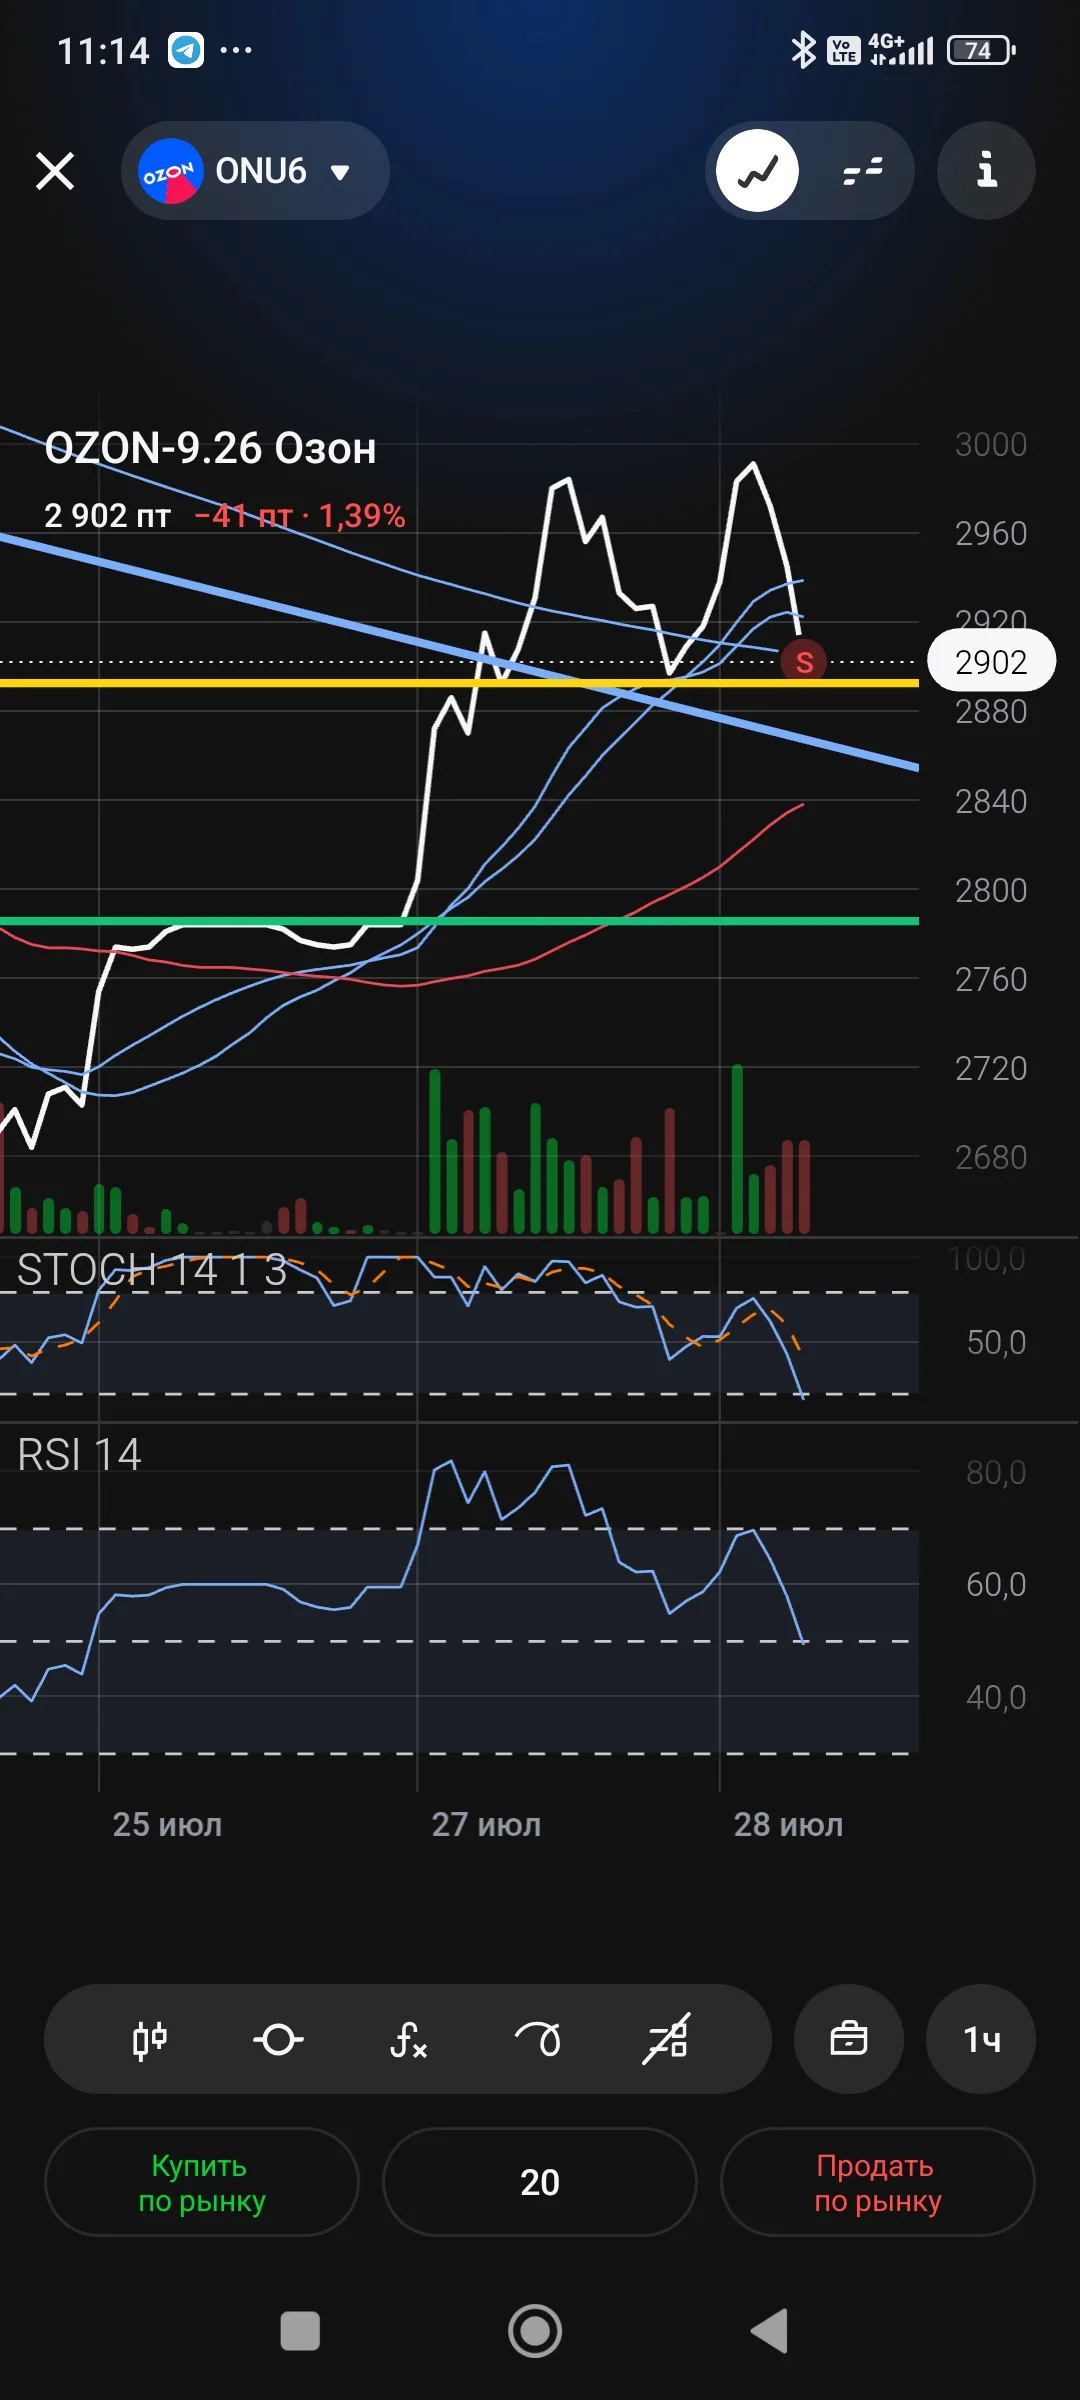The width and height of the screenshot is (1080, 2400).
Task: Tap the 2680 price axis label
Action: tap(991, 1157)
